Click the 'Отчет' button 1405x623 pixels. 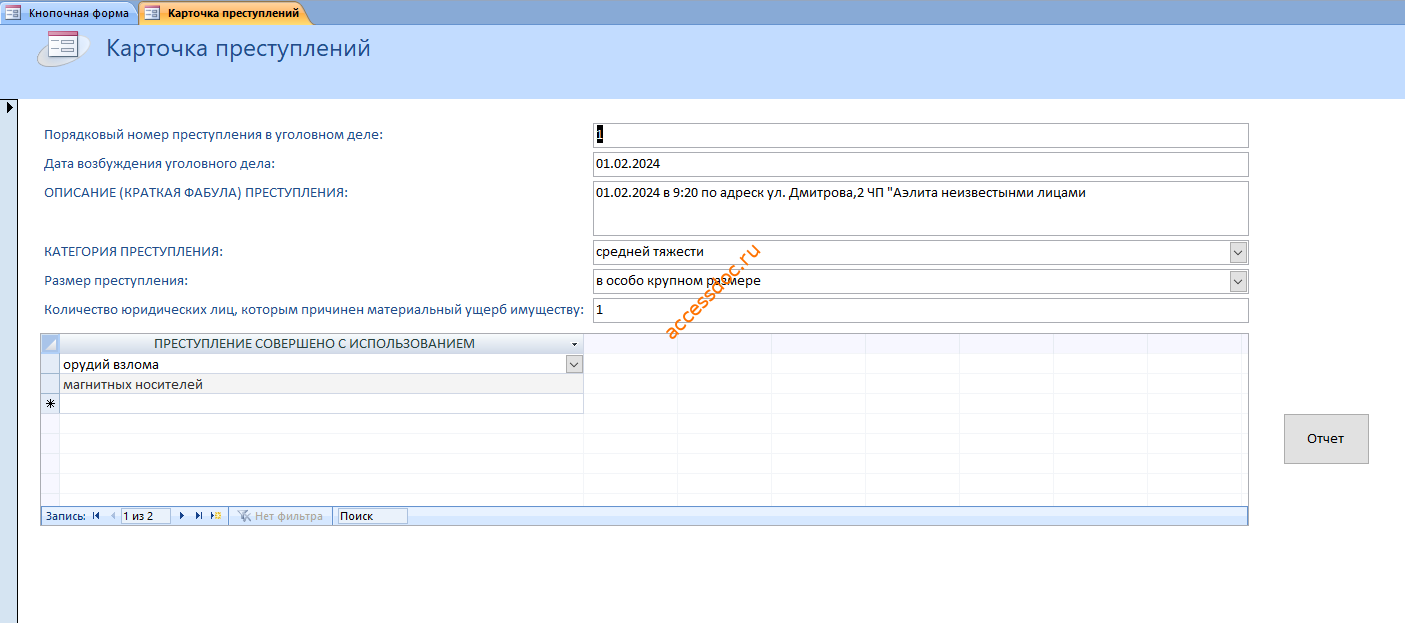(x=1326, y=439)
